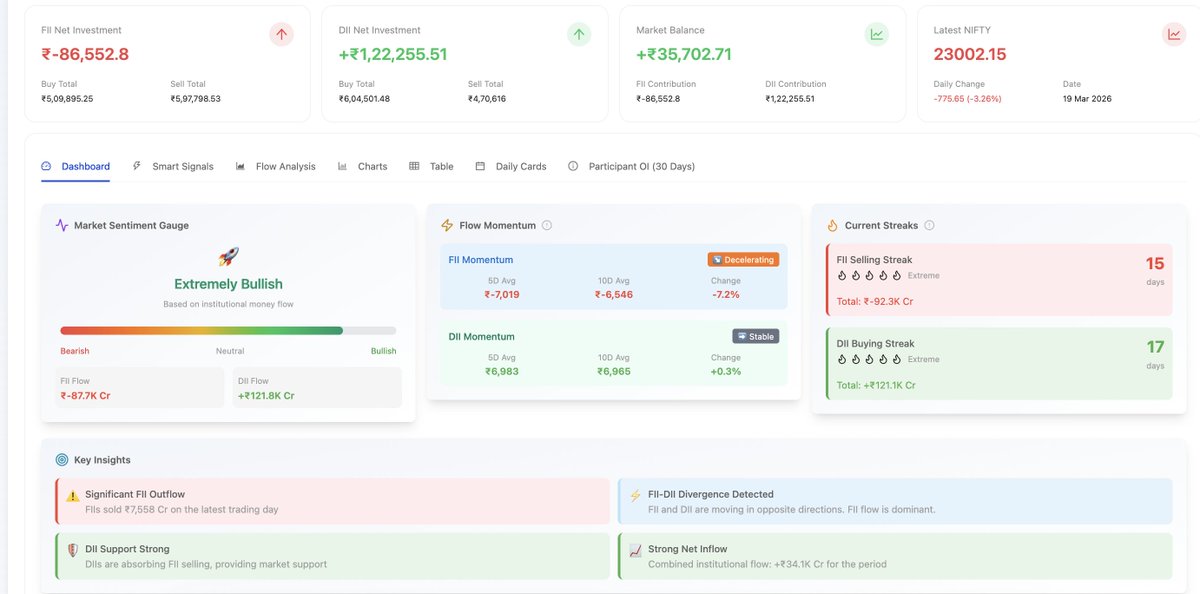Viewport: 1200px width, 594px height.
Task: Click DII Momentum 10D Avg ₹6,965
Action: tap(614, 371)
